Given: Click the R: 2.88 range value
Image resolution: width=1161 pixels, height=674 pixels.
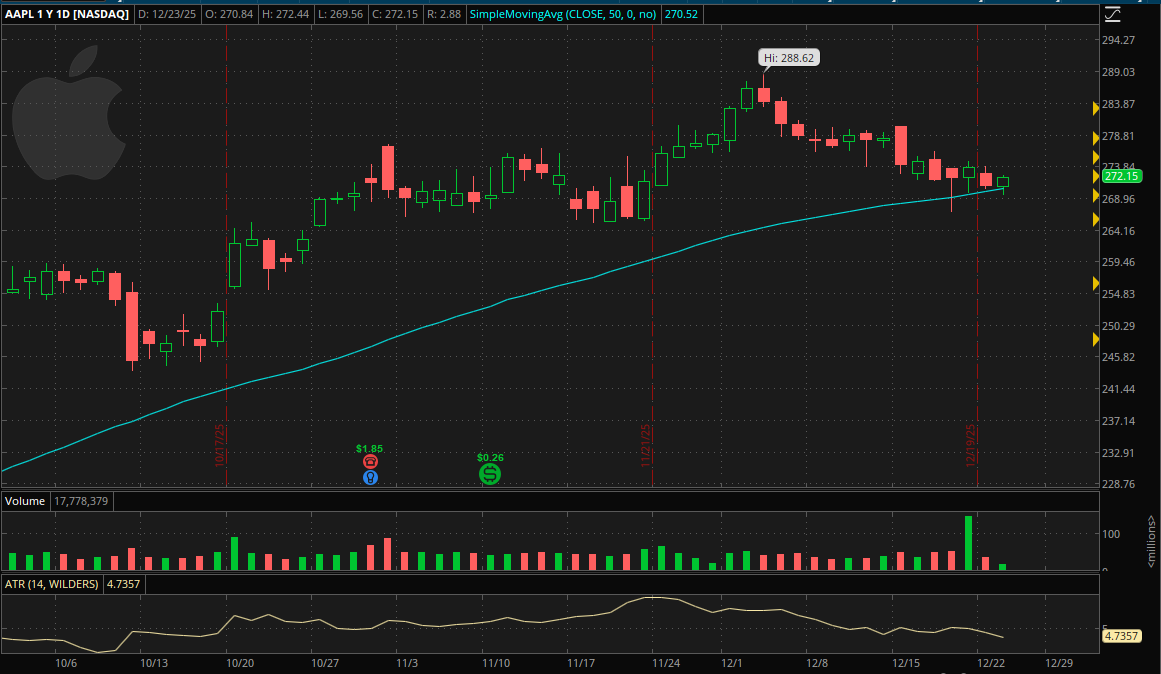Looking at the screenshot, I should (444, 14).
